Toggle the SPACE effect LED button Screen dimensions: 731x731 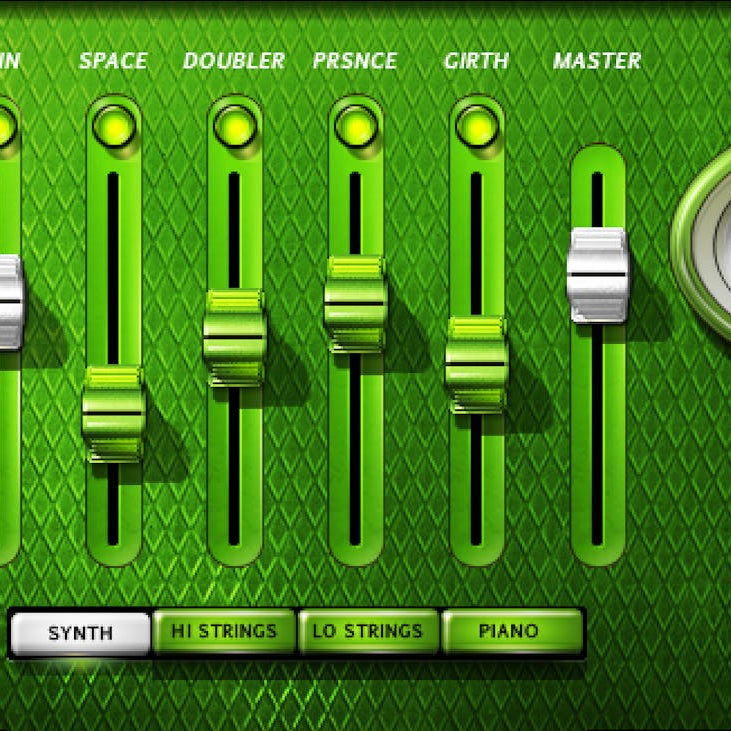coord(114,126)
